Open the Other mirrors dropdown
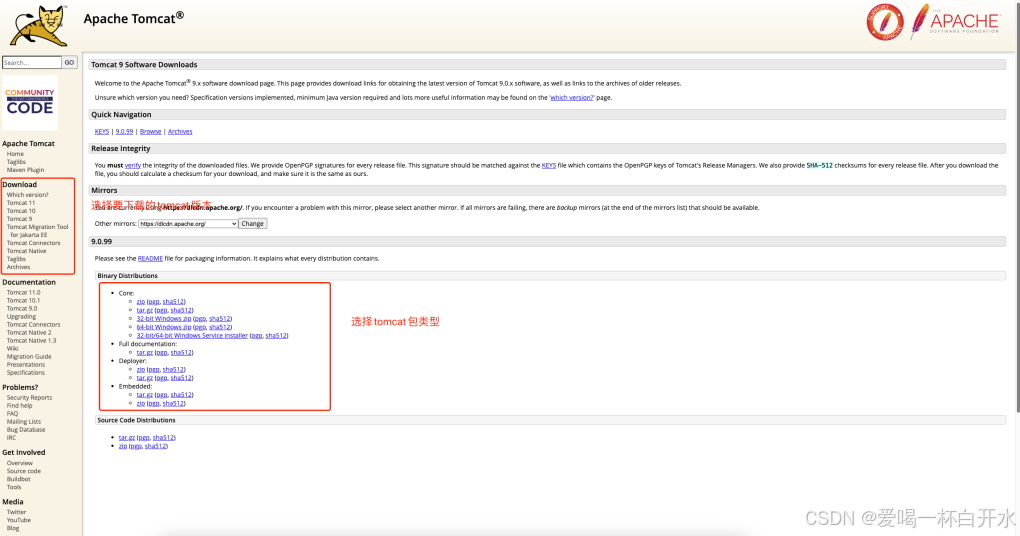The height and width of the screenshot is (536, 1020). tap(188, 224)
